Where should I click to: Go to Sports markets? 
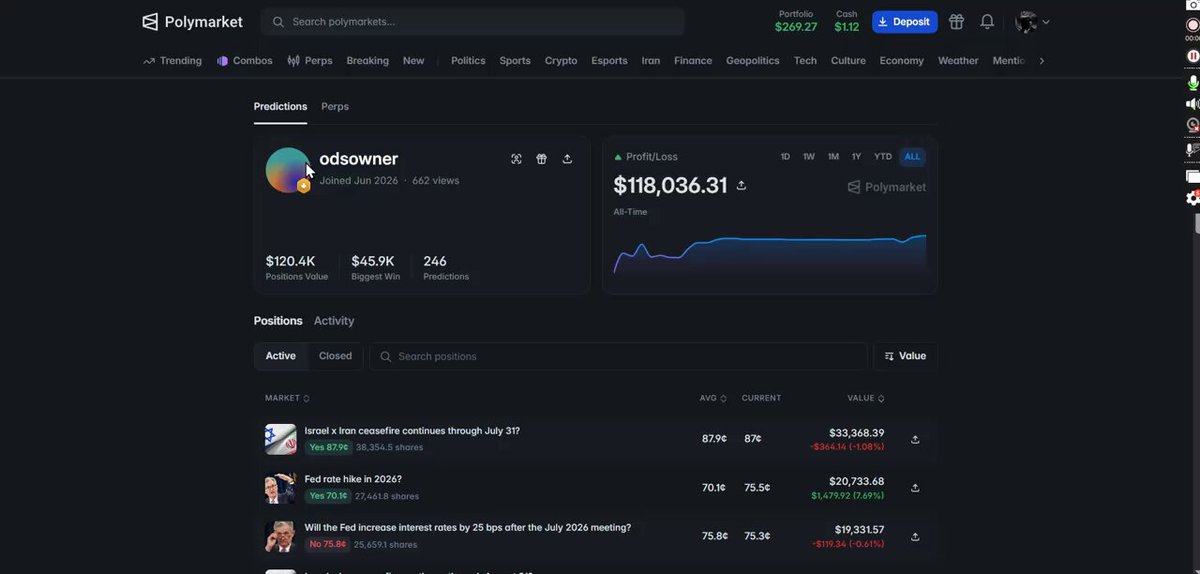515,61
